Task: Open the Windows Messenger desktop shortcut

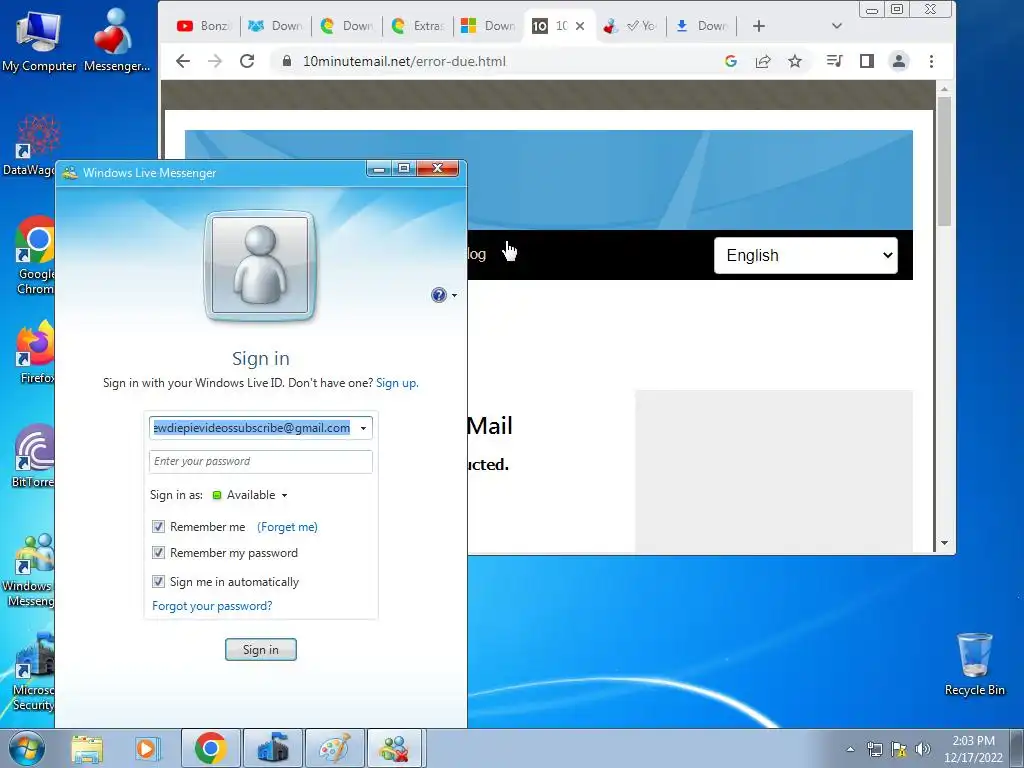Action: 29,569
